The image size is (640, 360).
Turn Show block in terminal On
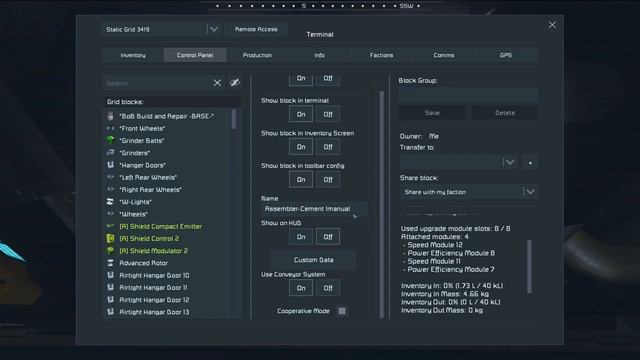coord(301,114)
